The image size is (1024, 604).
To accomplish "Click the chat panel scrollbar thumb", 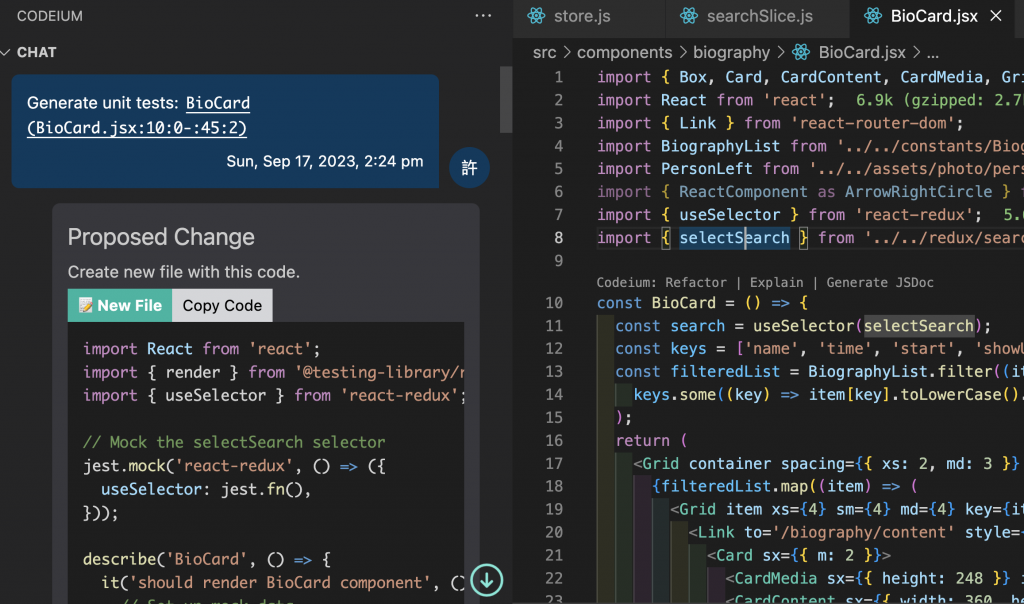I will [506, 99].
